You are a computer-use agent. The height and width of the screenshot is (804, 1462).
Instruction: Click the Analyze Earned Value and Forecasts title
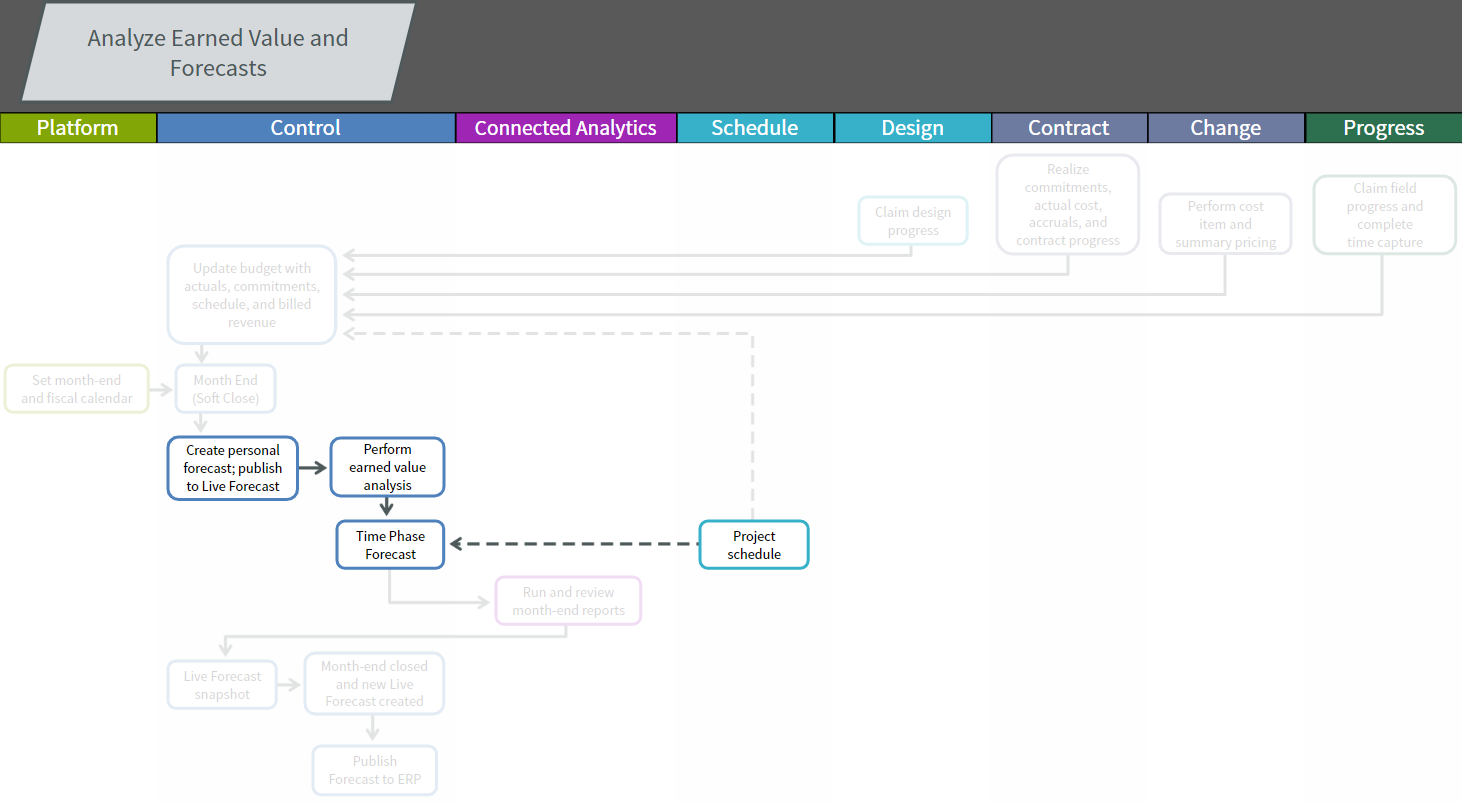coord(218,53)
